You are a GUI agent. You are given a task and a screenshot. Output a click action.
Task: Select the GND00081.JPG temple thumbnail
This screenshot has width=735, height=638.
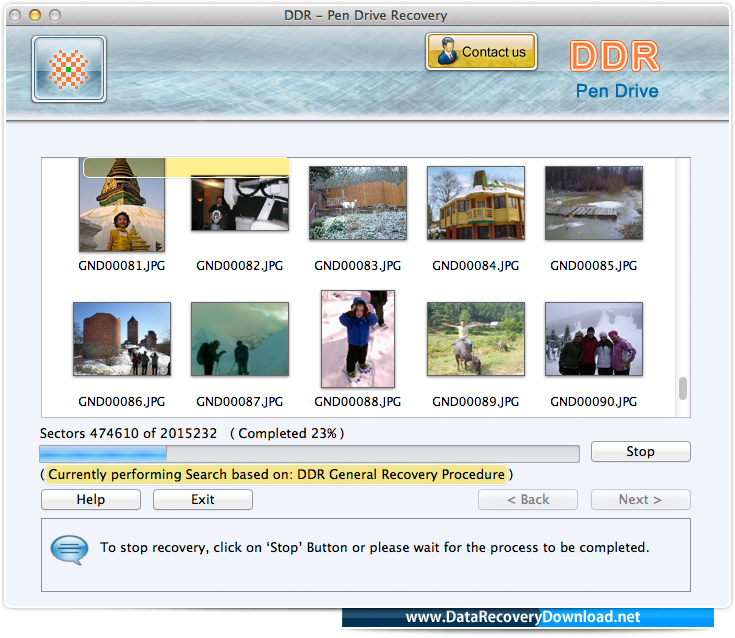click(122, 205)
